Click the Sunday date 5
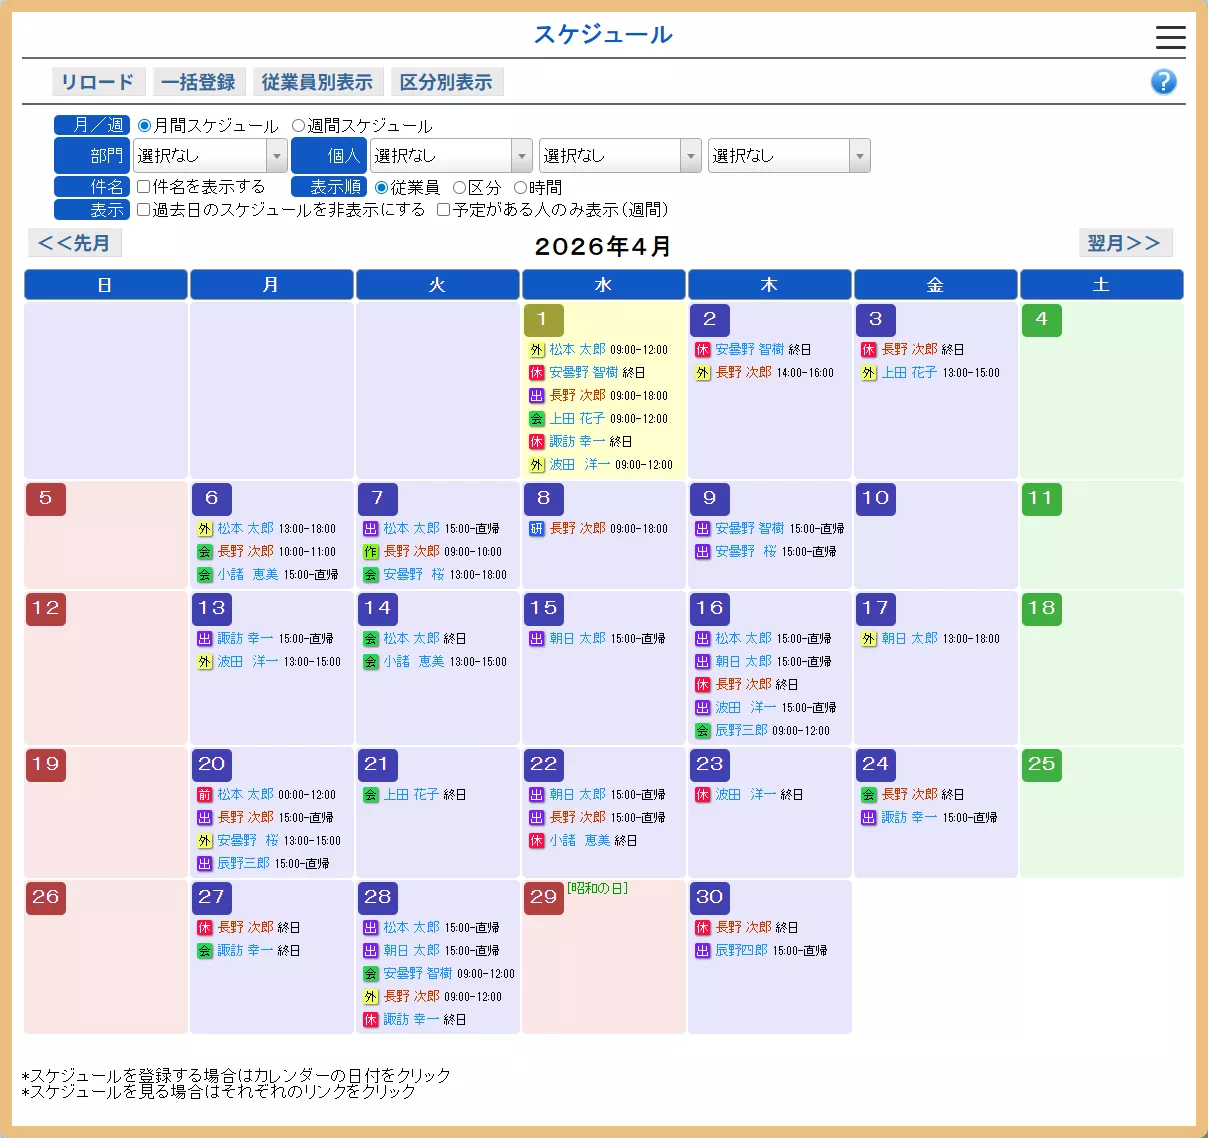Image resolution: width=1208 pixels, height=1138 pixels. coord(45,499)
